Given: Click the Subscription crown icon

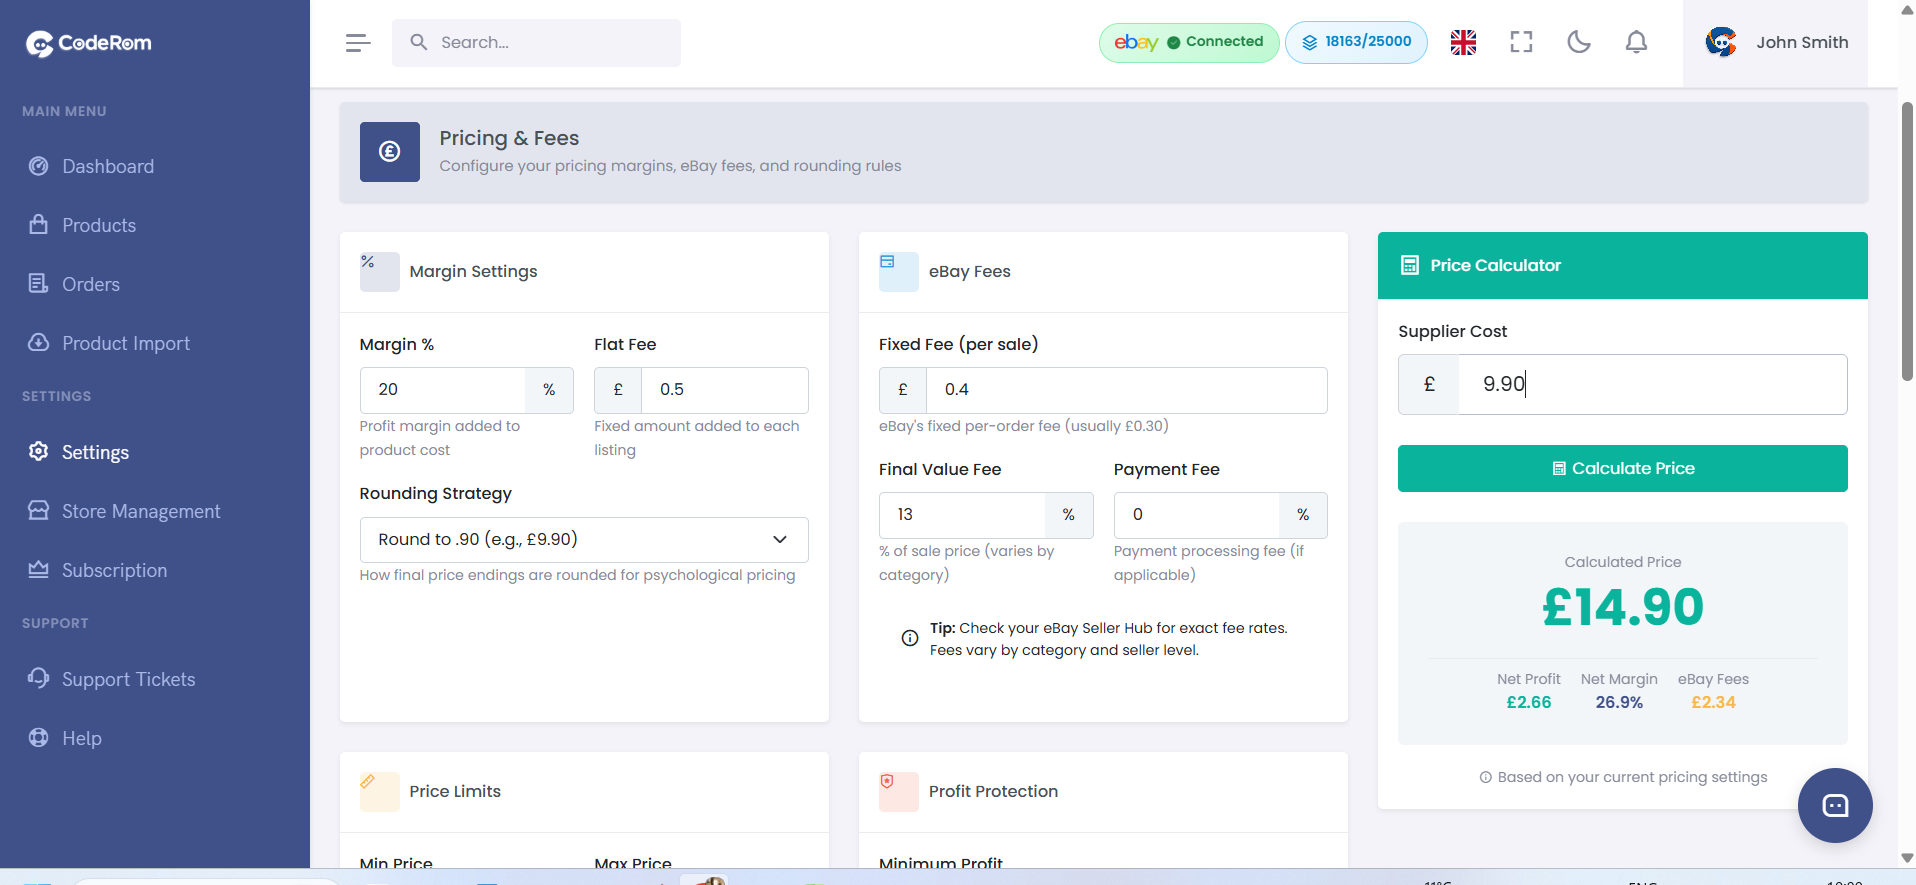Looking at the screenshot, I should click(x=39, y=569).
